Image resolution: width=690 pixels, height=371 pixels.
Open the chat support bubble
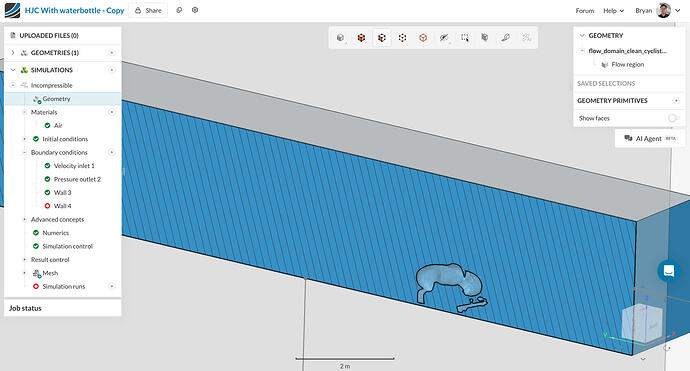click(669, 271)
